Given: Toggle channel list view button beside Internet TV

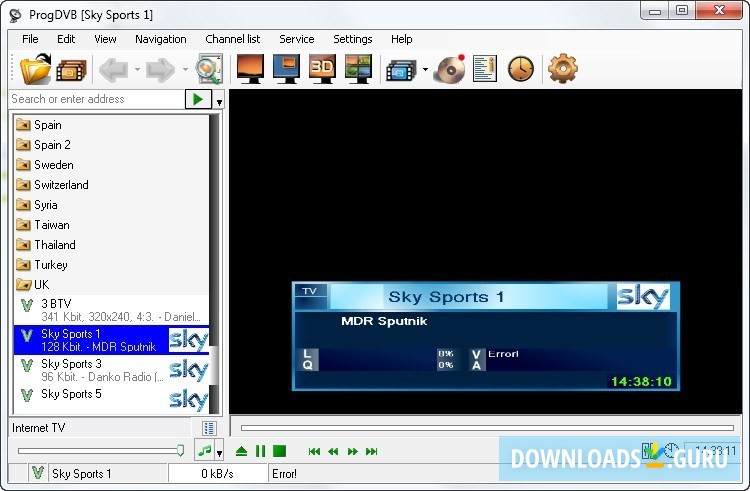Looking at the screenshot, I should (210, 428).
